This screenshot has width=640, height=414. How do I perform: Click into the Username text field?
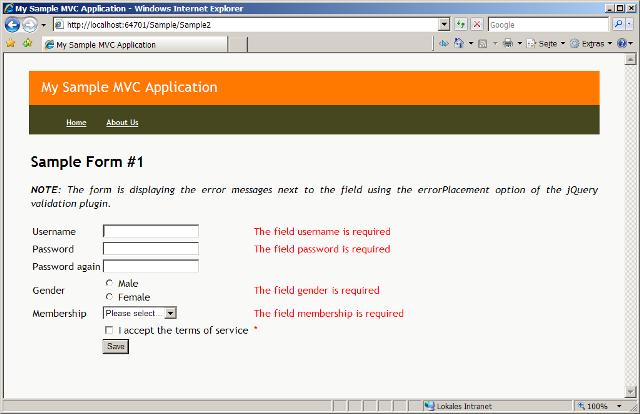[151, 232]
